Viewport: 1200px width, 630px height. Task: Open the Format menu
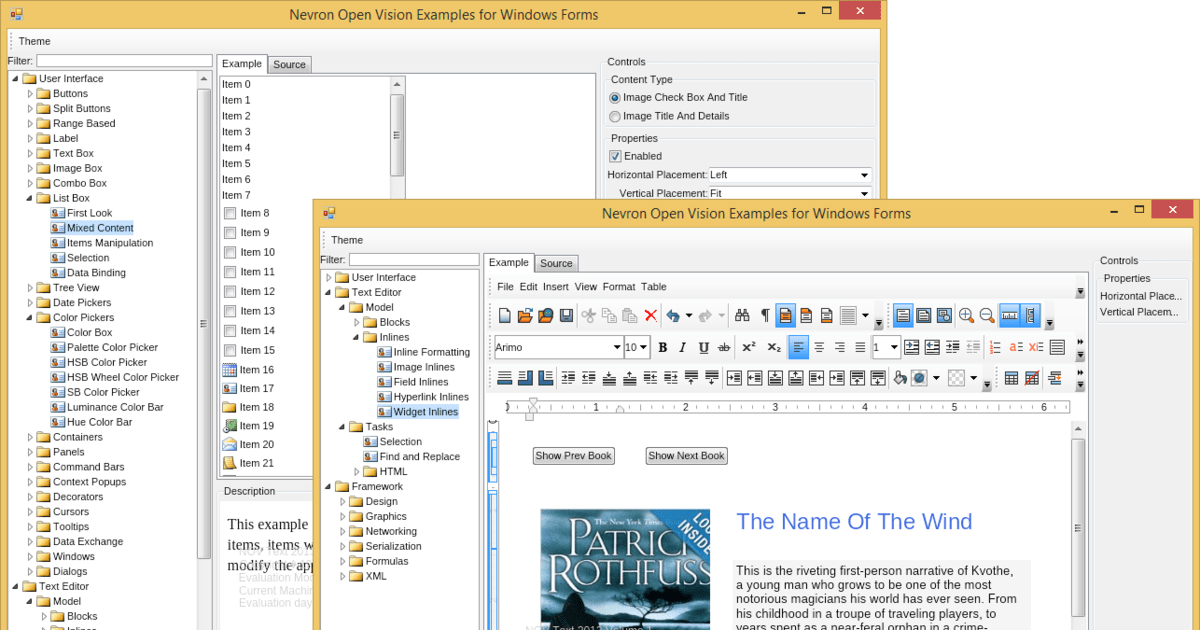click(x=619, y=287)
